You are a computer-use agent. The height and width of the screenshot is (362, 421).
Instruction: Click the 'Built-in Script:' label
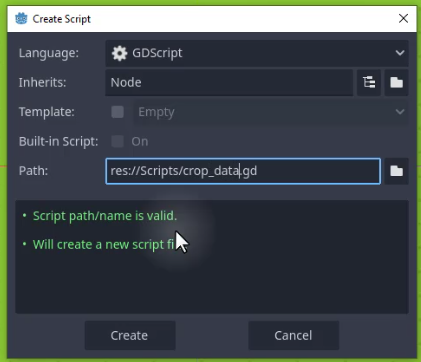[x=59, y=141]
